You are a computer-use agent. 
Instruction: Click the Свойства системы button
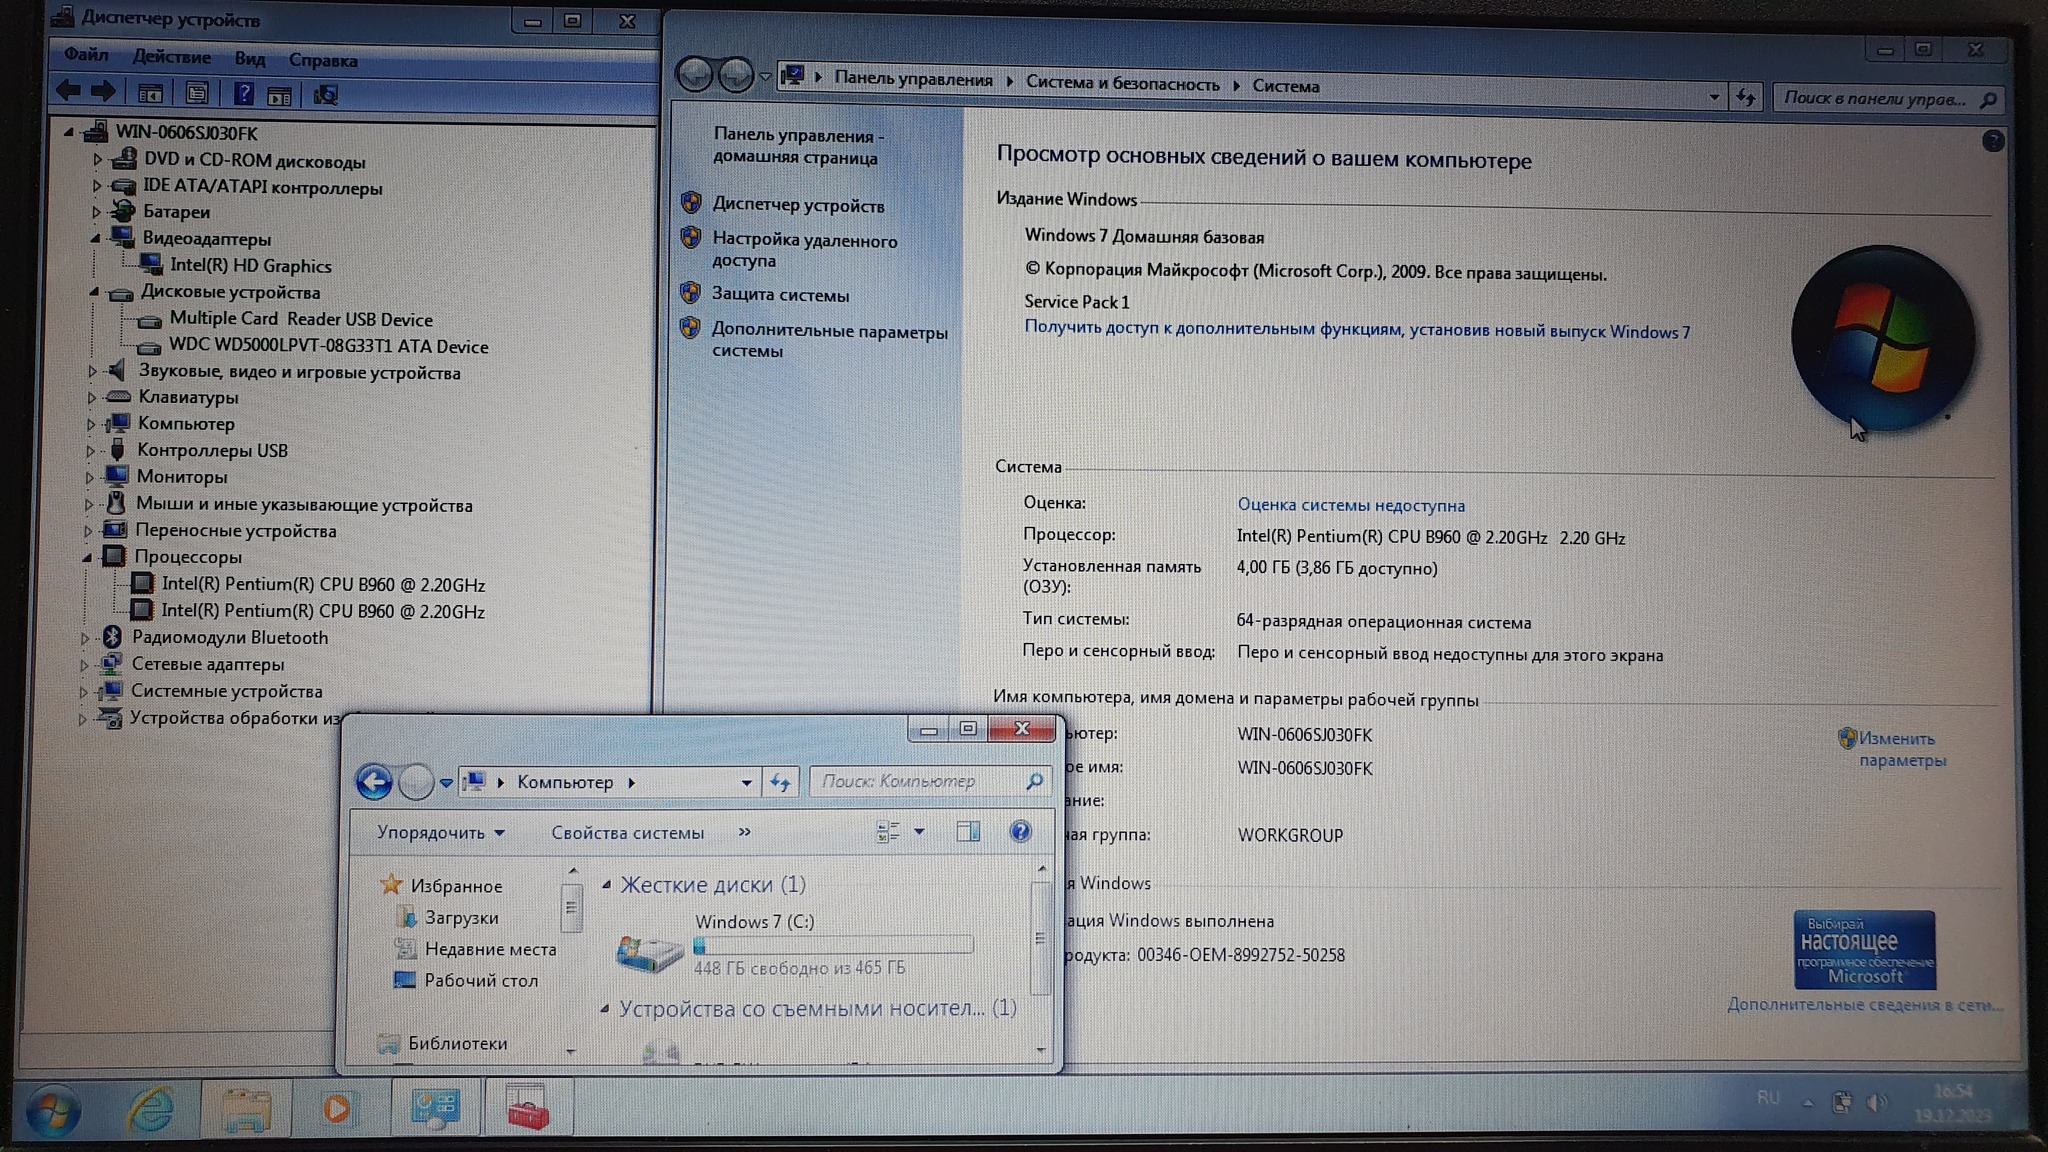coord(627,833)
